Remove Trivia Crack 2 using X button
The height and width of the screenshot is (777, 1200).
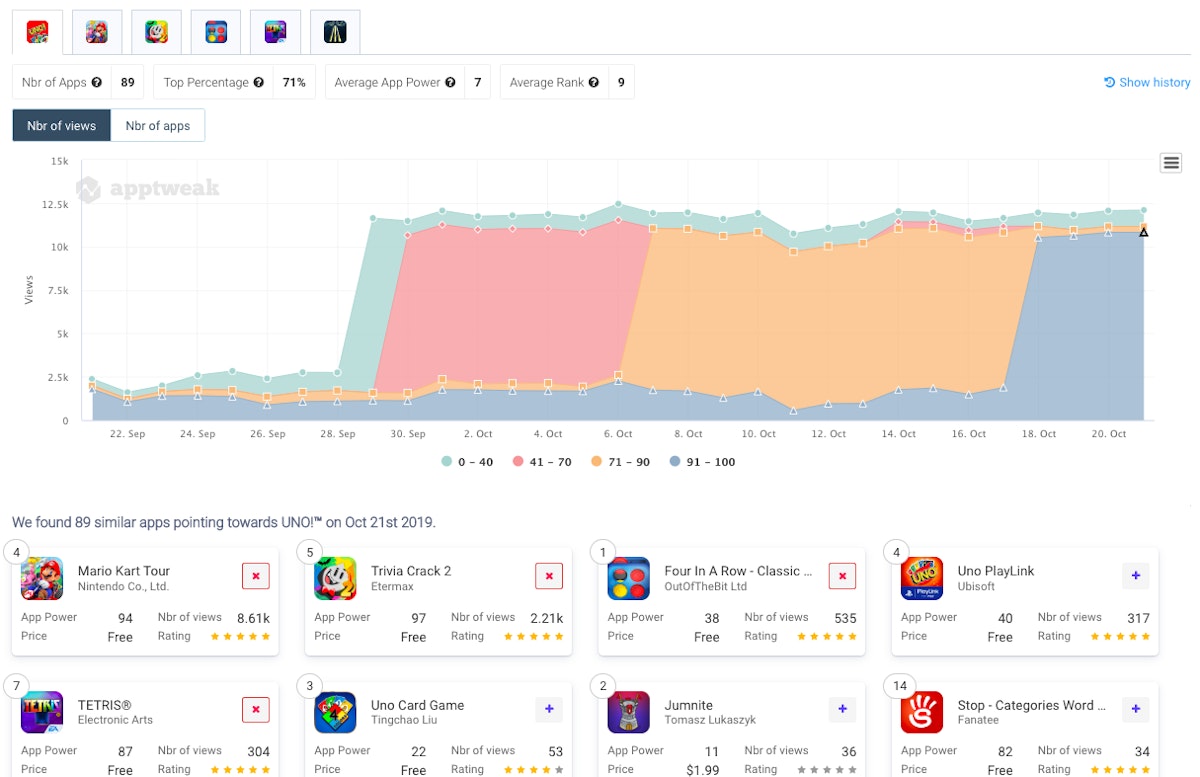(548, 576)
